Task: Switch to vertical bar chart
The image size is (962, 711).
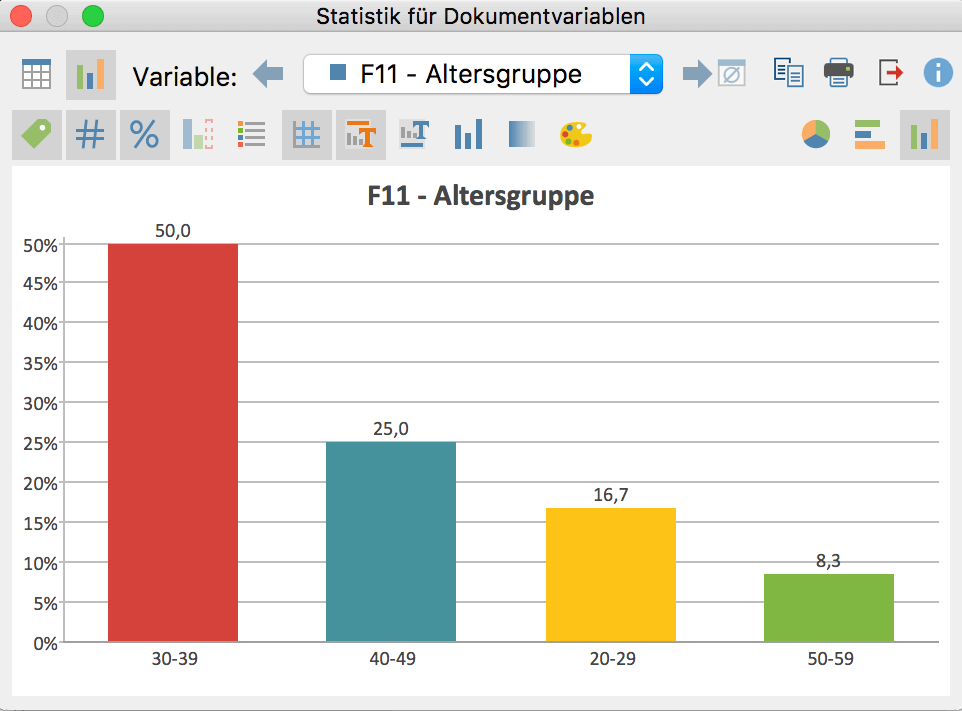Action: (x=925, y=135)
